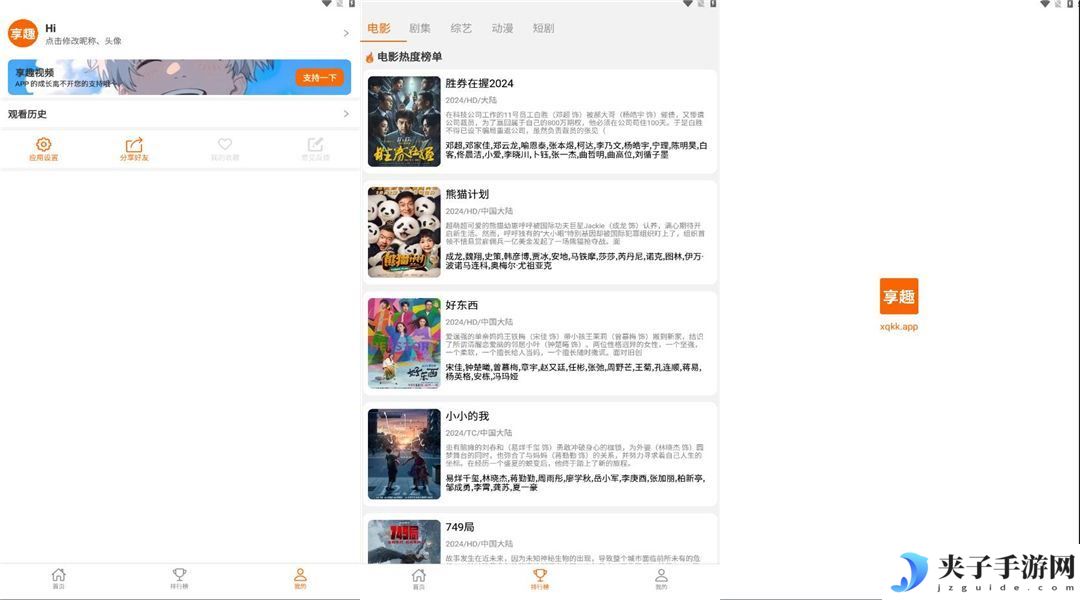The height and width of the screenshot is (600, 1080).
Task: Click the Hi greeting text
Action: 50,28
